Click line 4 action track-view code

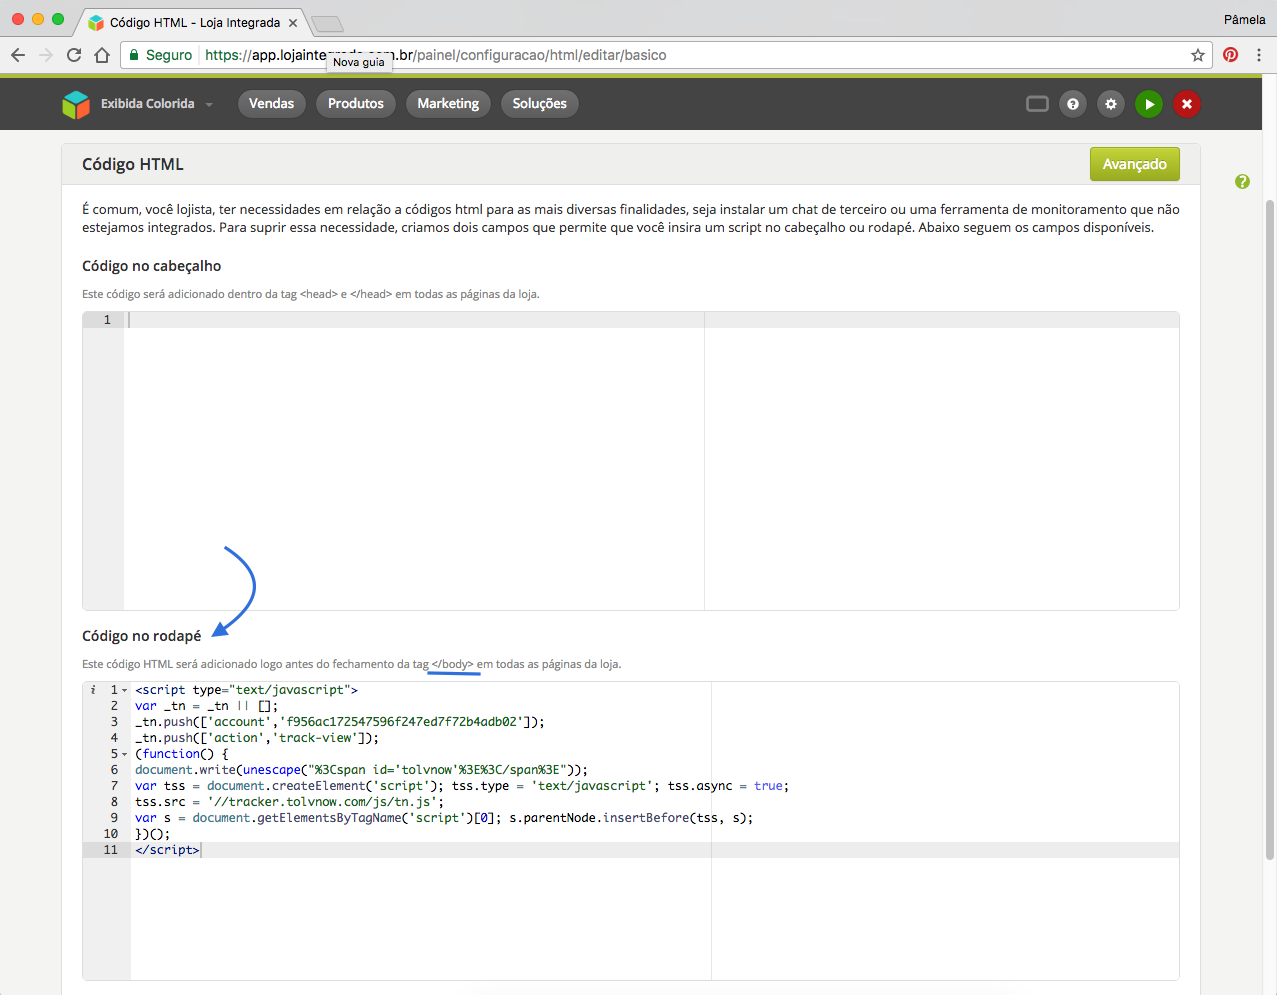(x=257, y=738)
